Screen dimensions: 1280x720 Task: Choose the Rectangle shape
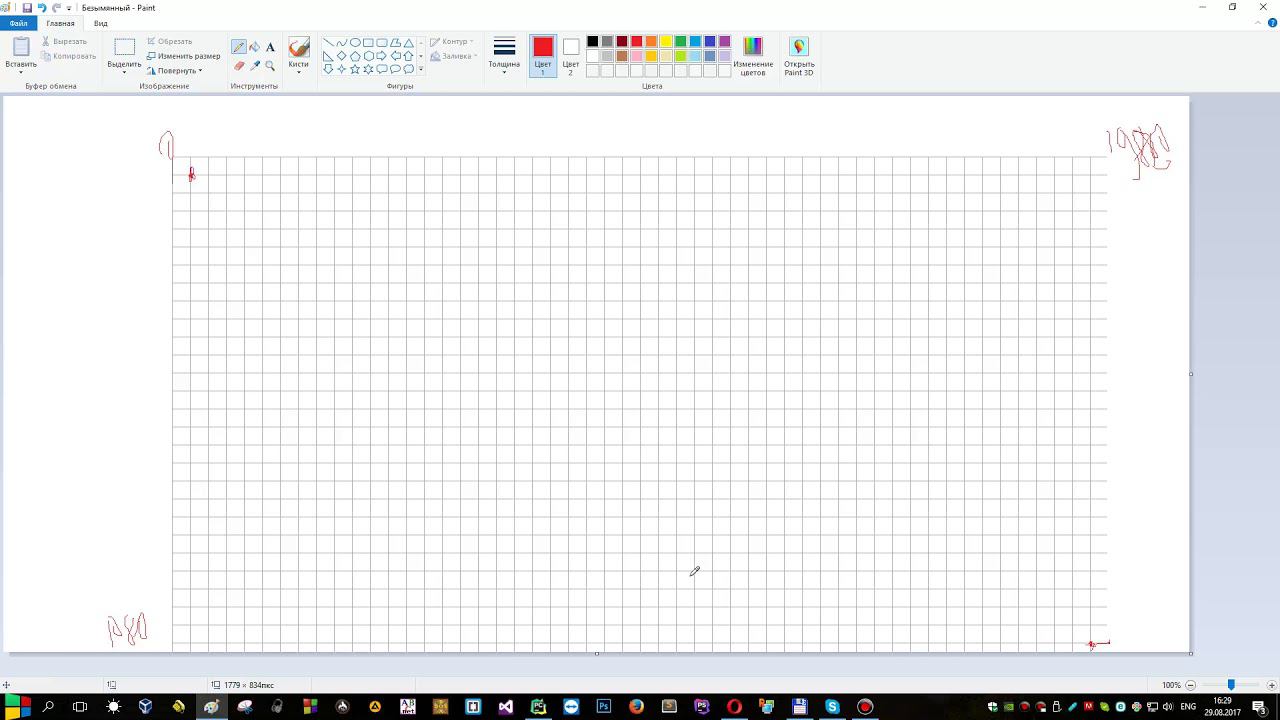pos(368,43)
